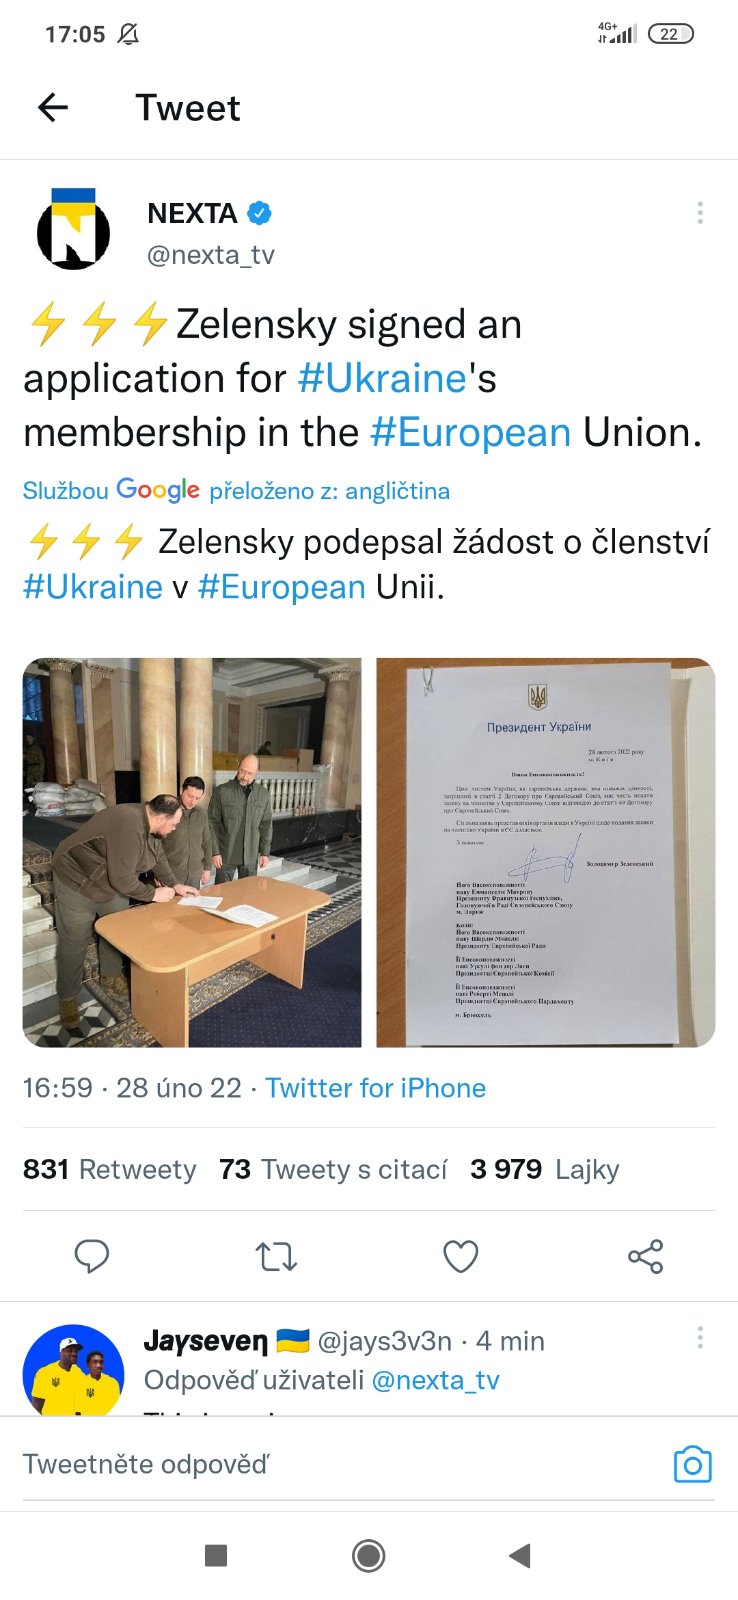Viewport: 738px width, 1600px height.
Task: Open photo of Zelensky signing document
Action: pyautogui.click(x=192, y=852)
